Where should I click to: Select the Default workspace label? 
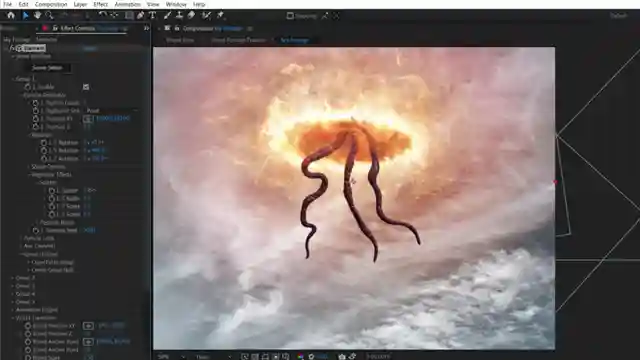(619, 16)
